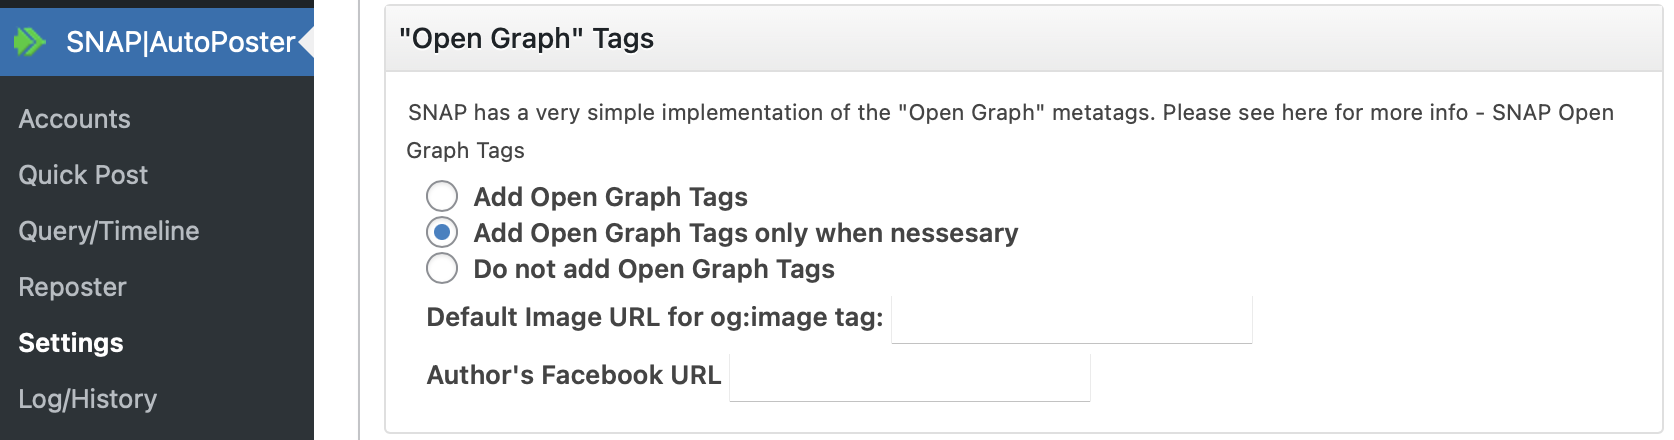Viewport: 1674px width, 440px height.
Task: Open the Reposter section
Action: [x=72, y=287]
